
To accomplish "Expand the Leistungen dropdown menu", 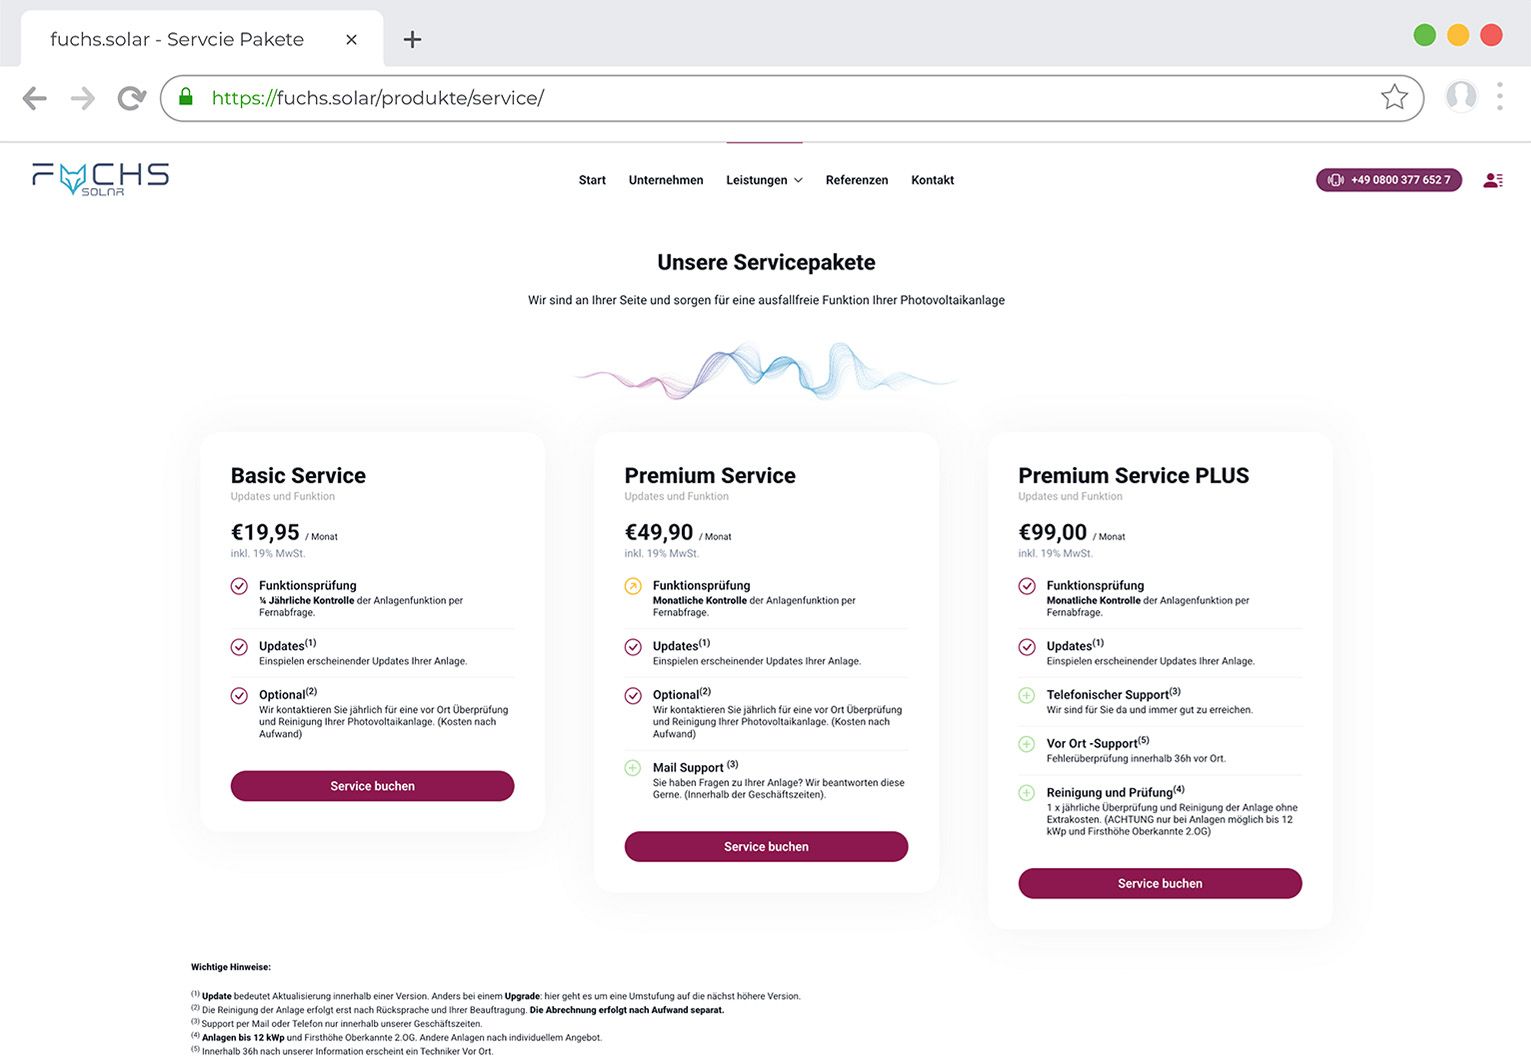I will pos(764,180).
